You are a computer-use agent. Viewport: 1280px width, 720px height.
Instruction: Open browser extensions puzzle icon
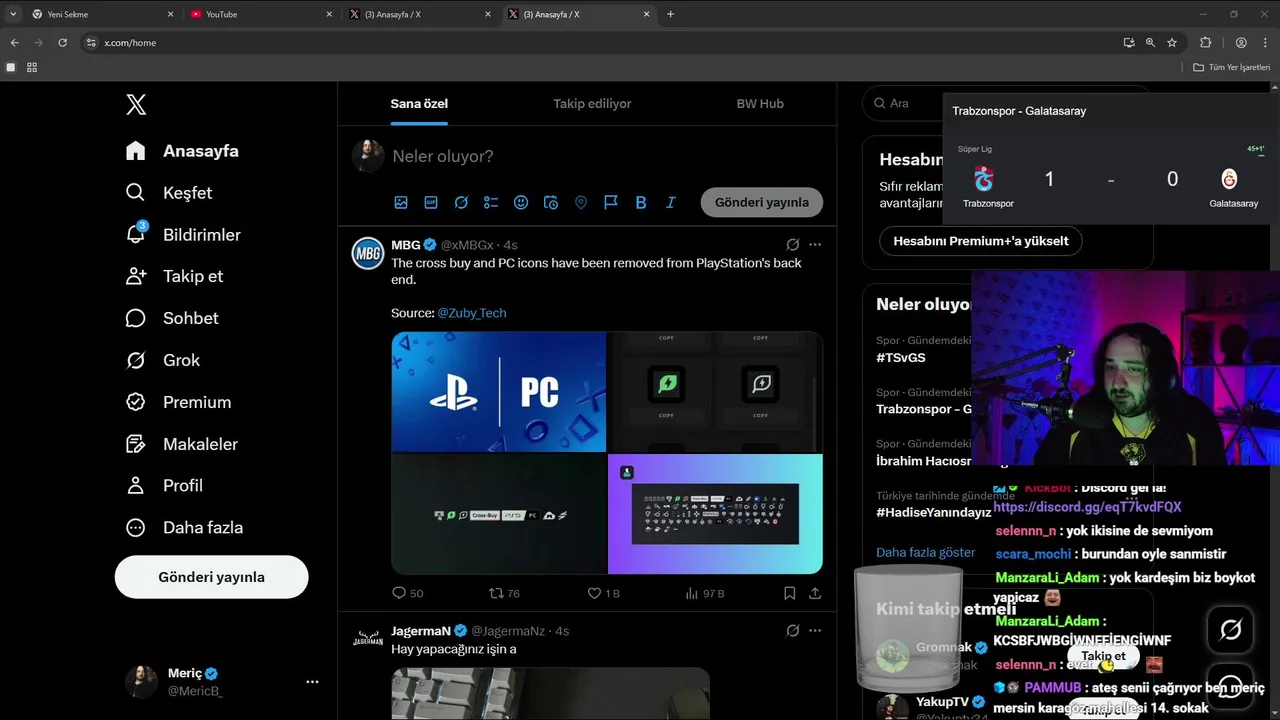[1205, 43]
